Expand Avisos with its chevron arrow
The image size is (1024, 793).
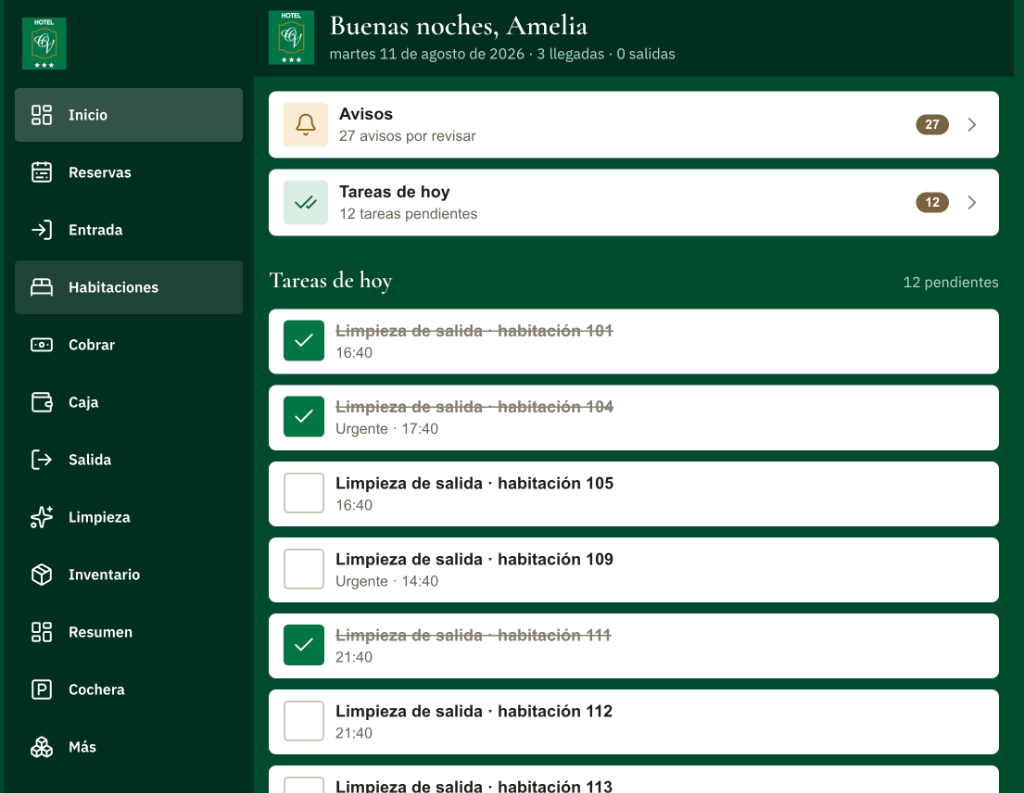pyautogui.click(x=972, y=125)
